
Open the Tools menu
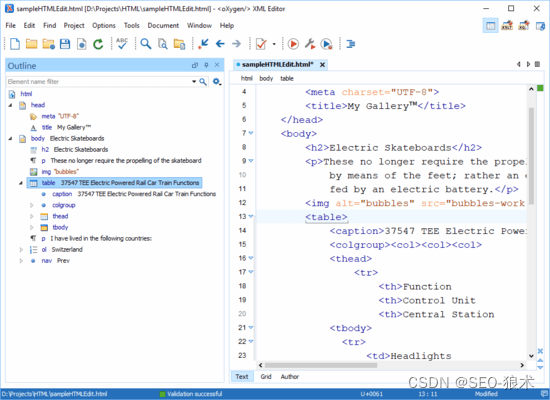132,26
